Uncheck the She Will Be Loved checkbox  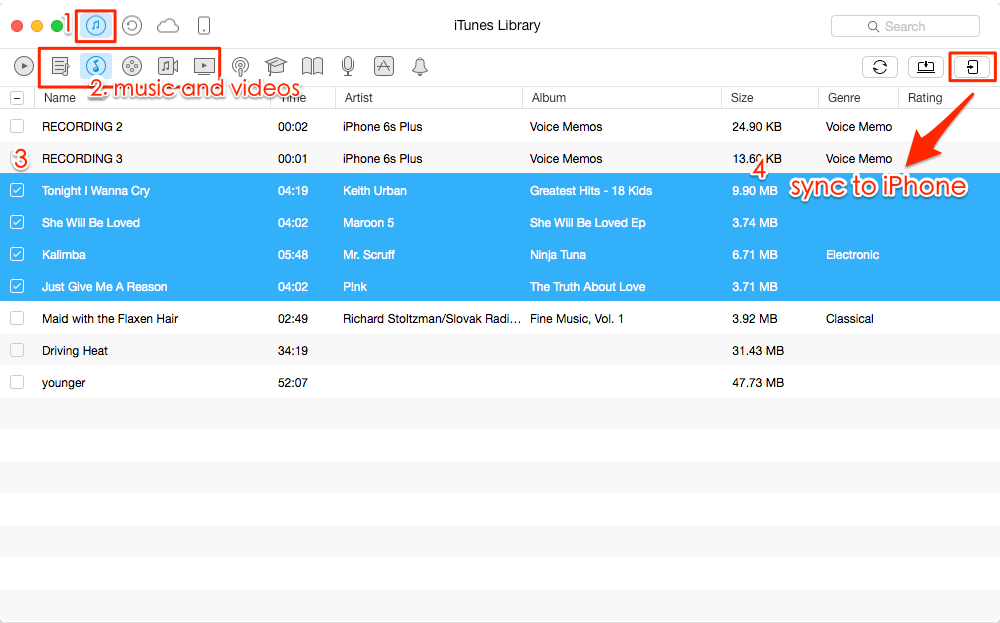pos(17,222)
